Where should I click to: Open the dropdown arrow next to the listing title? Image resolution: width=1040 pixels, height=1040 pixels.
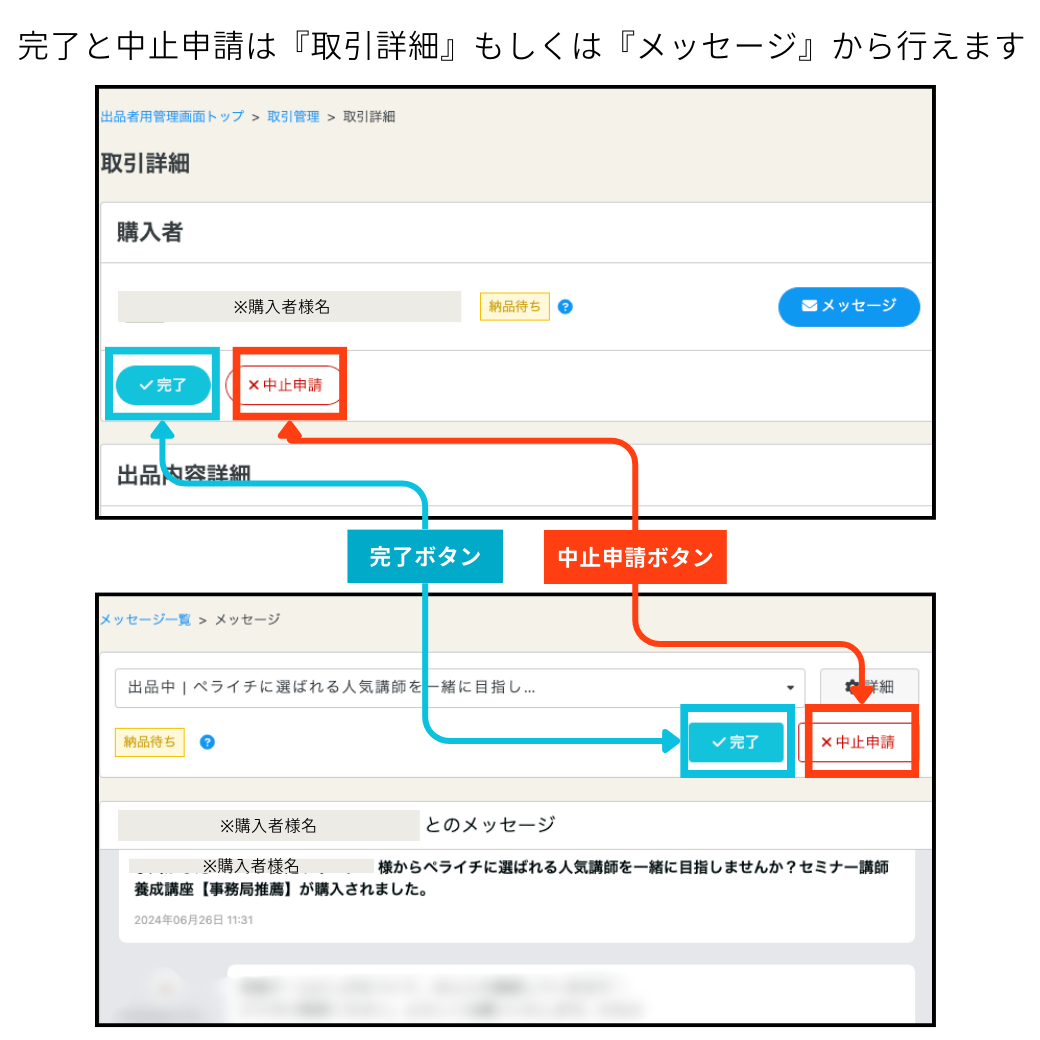[793, 686]
